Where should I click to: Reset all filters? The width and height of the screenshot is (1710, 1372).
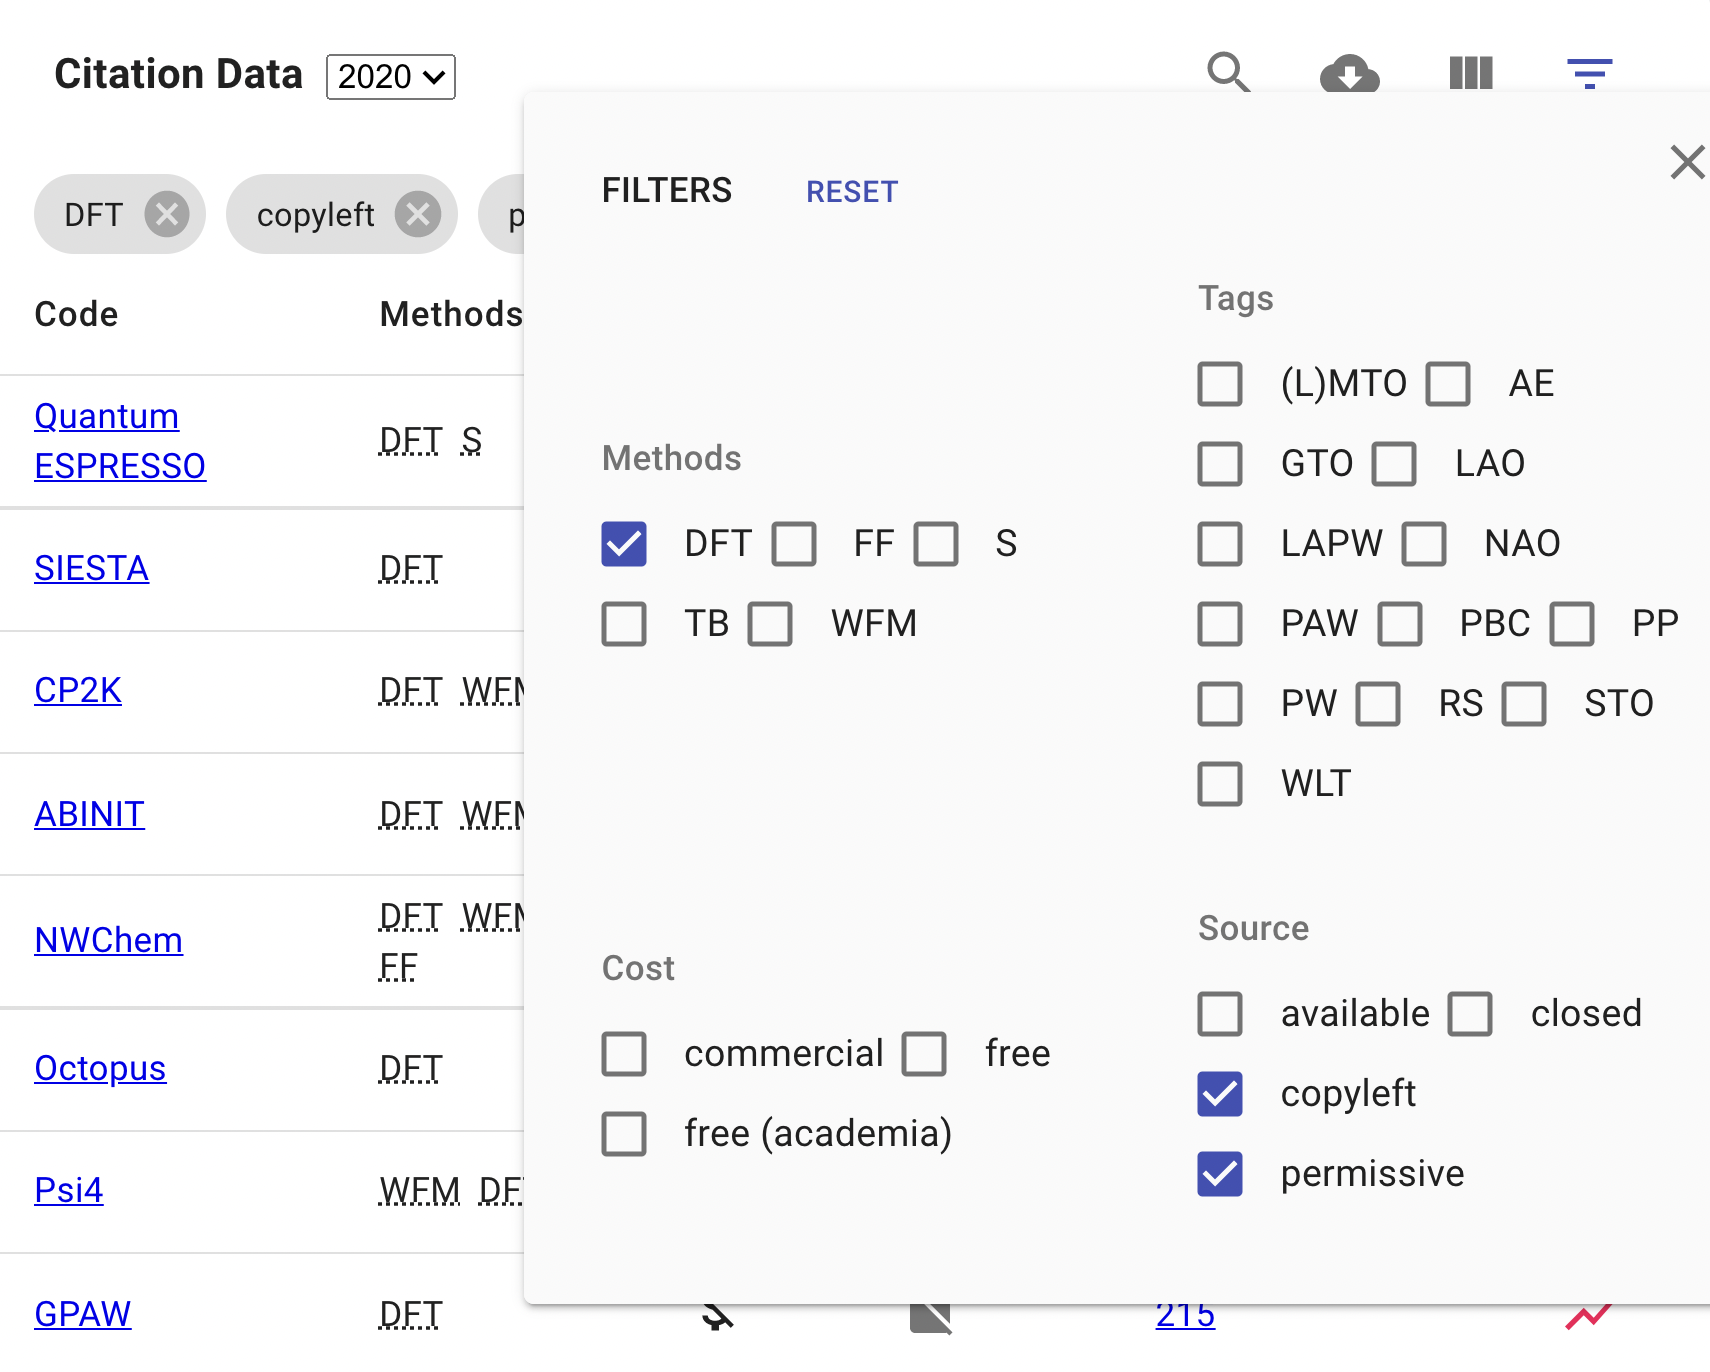tap(852, 191)
